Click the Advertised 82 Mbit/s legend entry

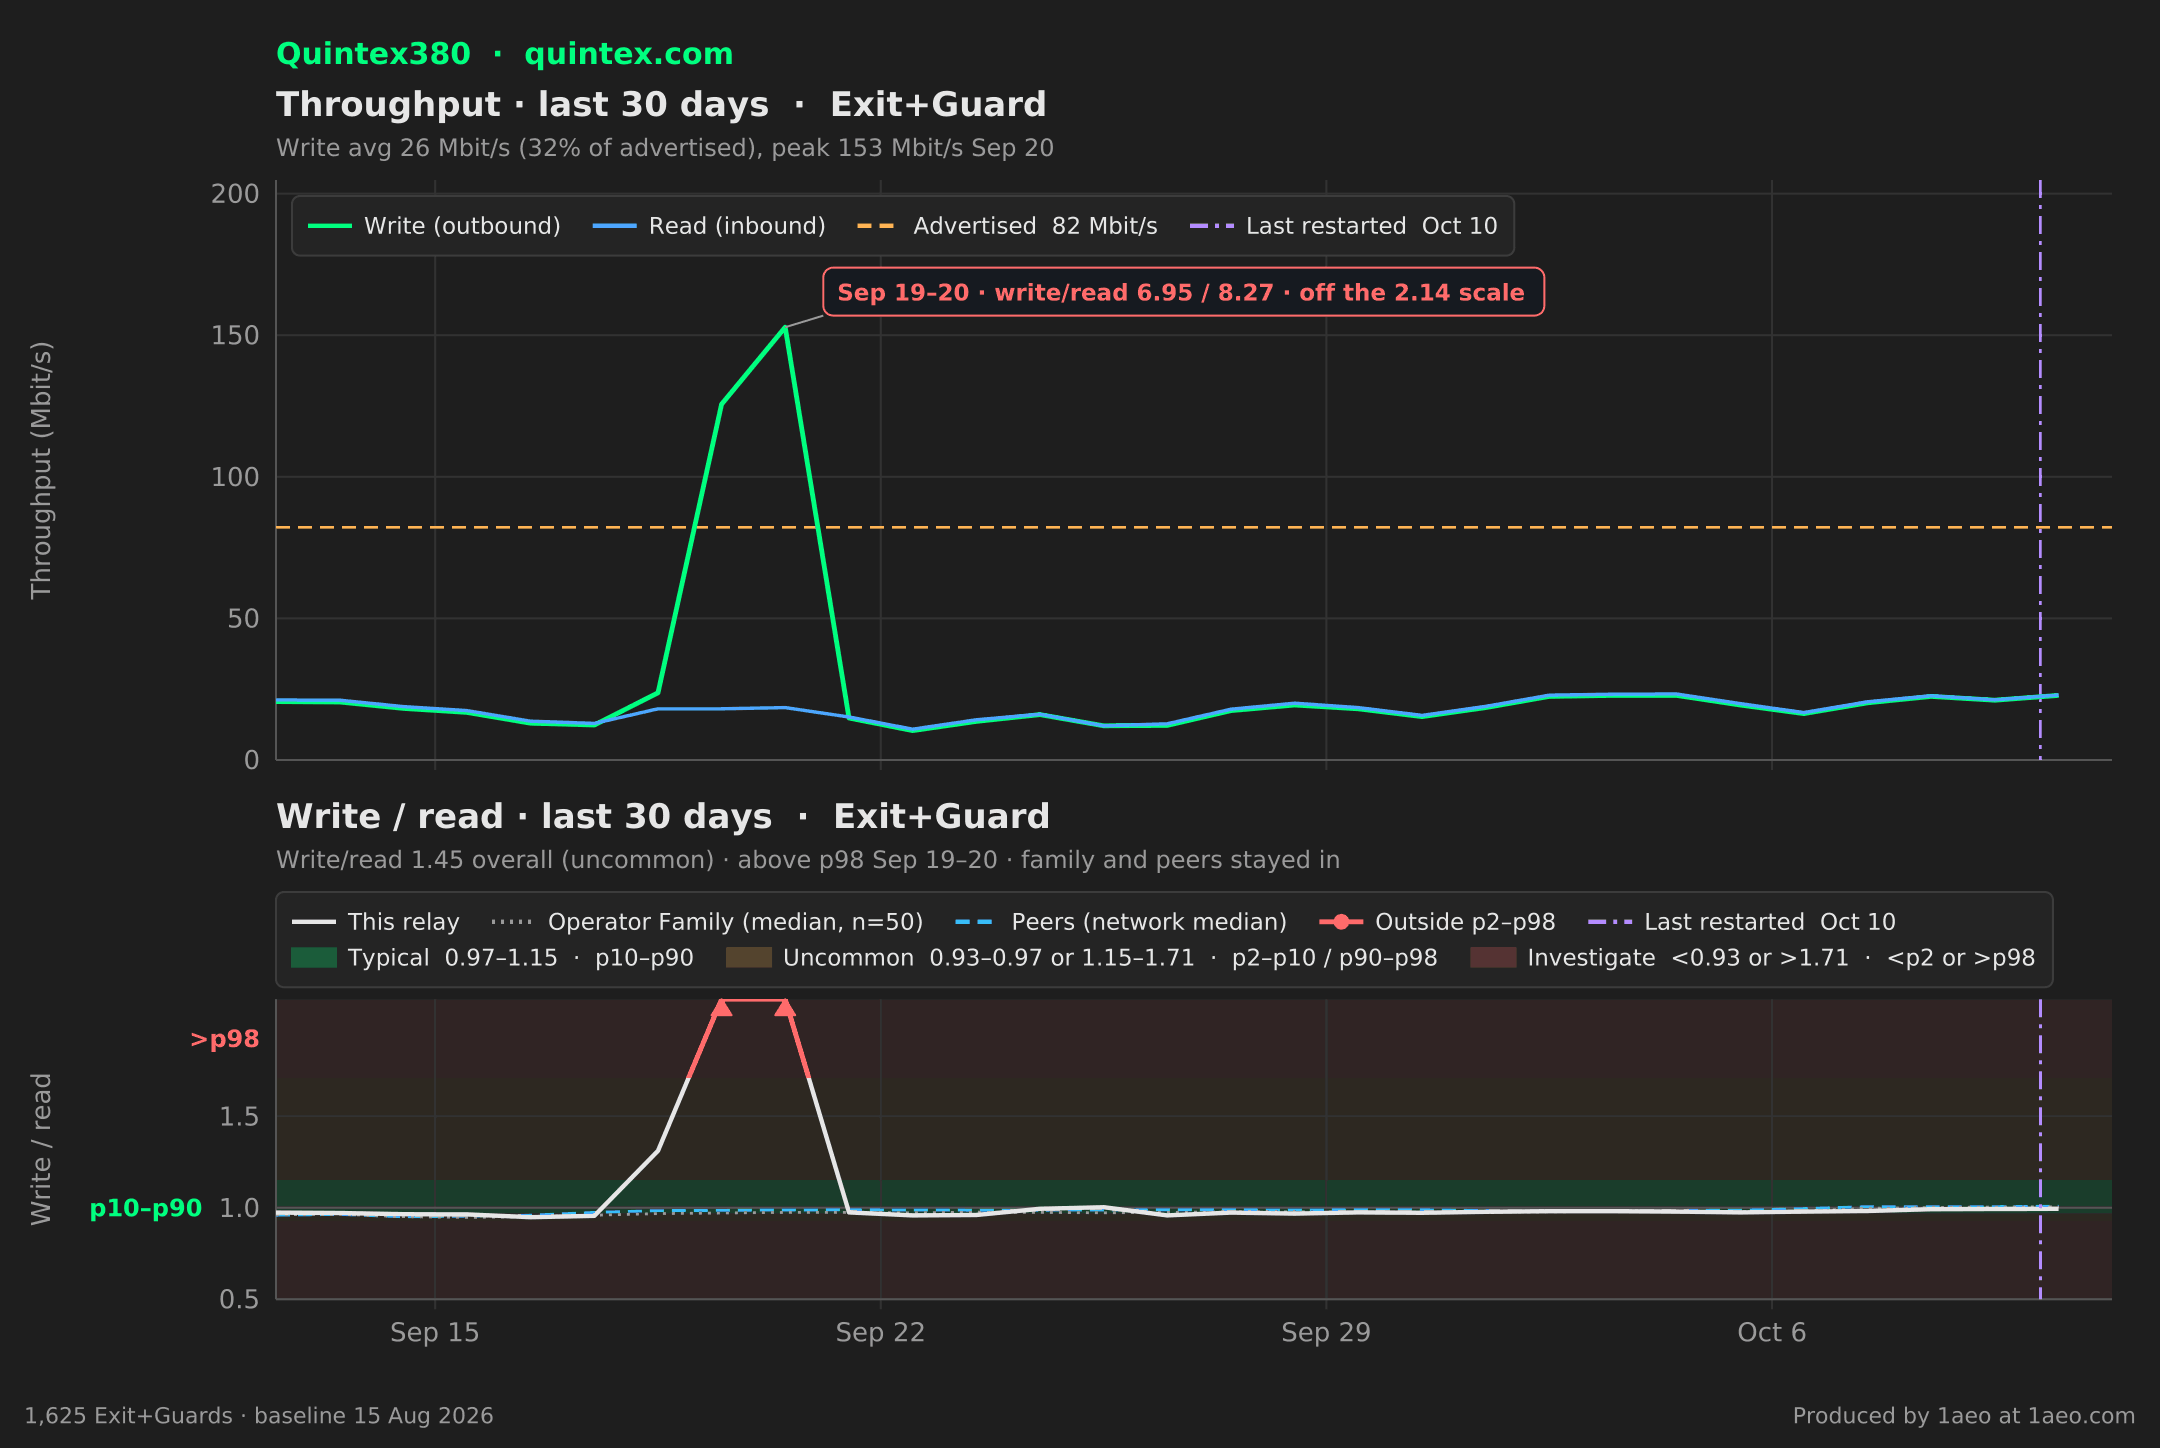click(1007, 226)
